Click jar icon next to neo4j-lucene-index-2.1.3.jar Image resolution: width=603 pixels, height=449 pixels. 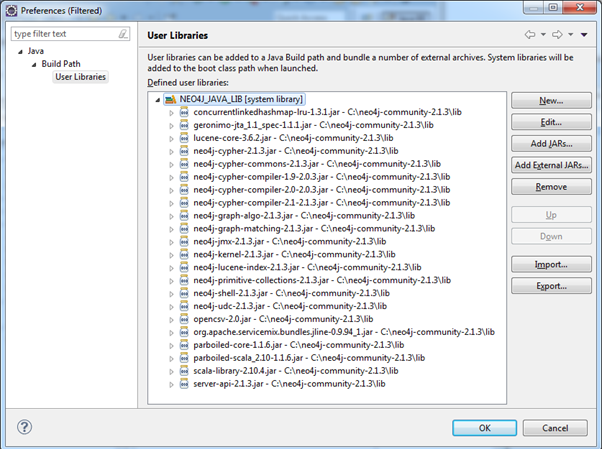point(184,268)
